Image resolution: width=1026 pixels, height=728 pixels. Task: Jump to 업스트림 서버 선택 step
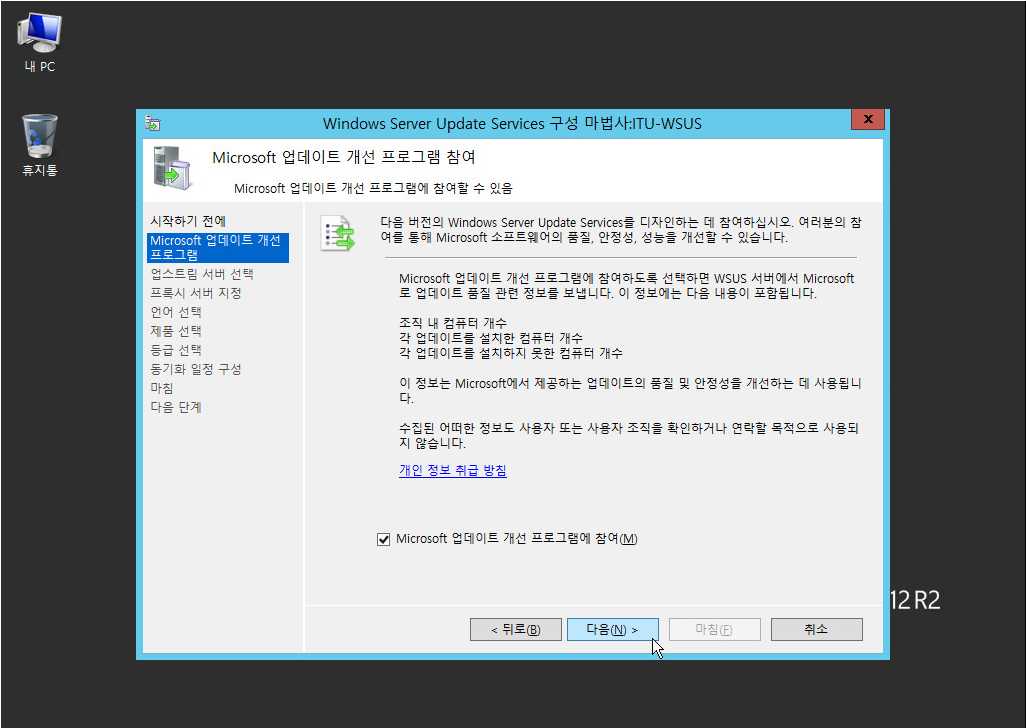pyautogui.click(x=201, y=274)
